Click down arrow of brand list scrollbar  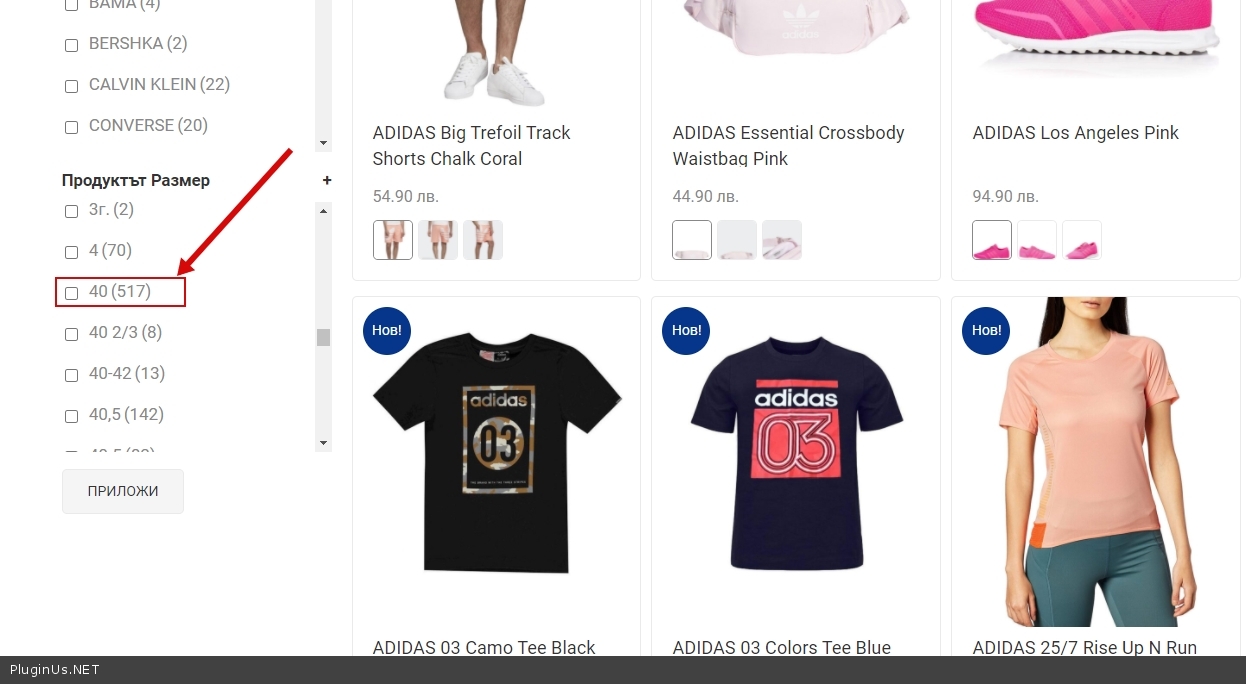pyautogui.click(x=323, y=143)
